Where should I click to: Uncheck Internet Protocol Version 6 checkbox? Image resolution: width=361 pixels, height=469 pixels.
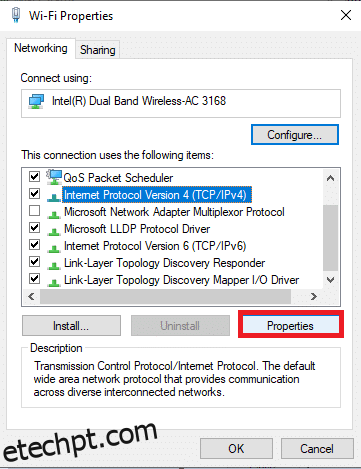point(35,245)
